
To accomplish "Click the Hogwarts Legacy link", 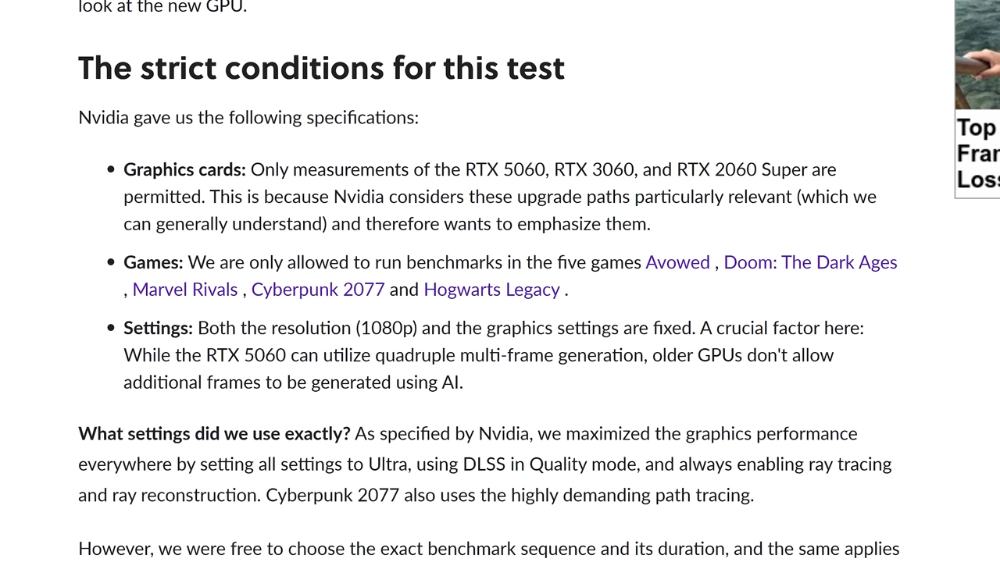I will point(492,290).
